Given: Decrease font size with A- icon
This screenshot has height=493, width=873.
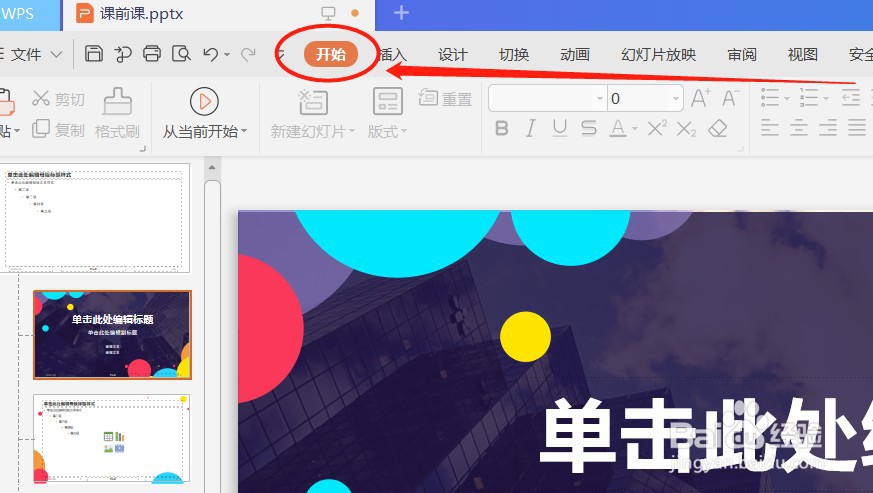Looking at the screenshot, I should (x=730, y=98).
